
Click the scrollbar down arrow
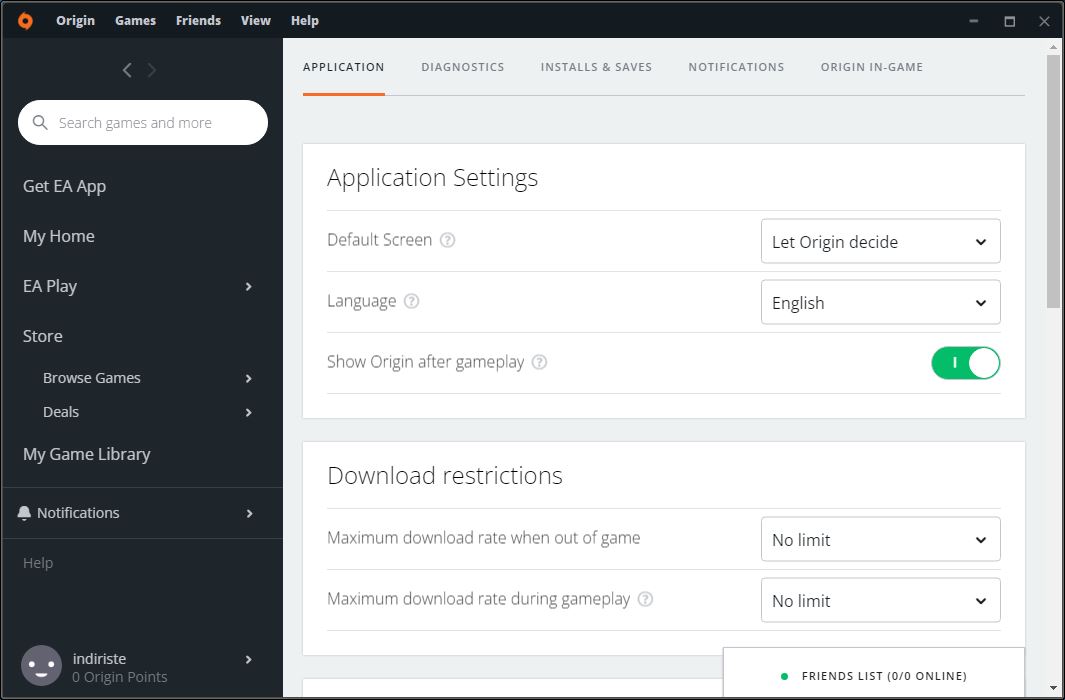point(1053,688)
